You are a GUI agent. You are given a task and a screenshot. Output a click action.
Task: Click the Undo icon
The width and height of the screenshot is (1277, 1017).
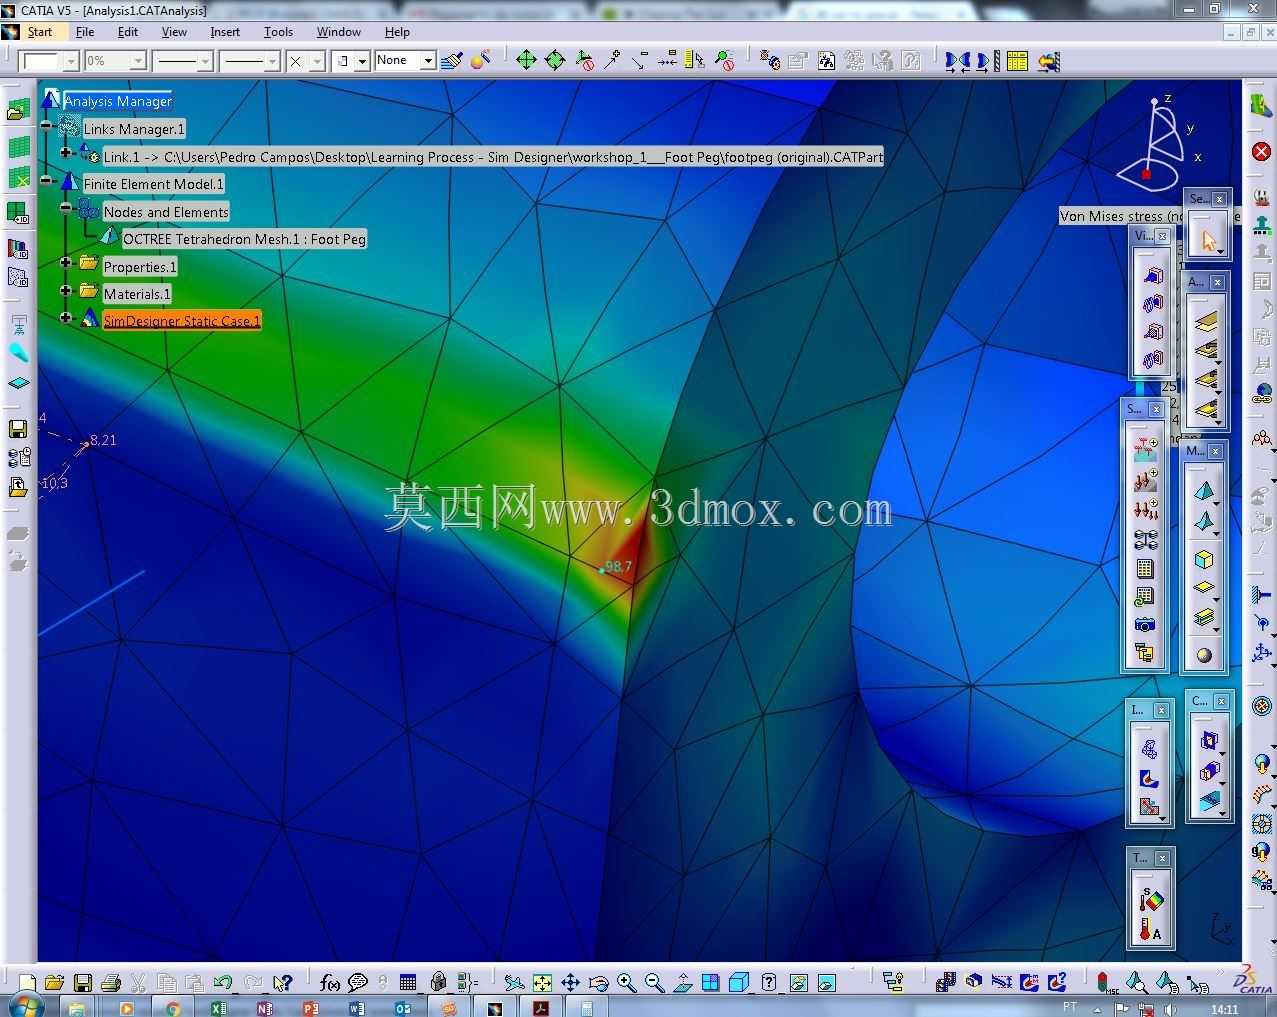point(223,983)
